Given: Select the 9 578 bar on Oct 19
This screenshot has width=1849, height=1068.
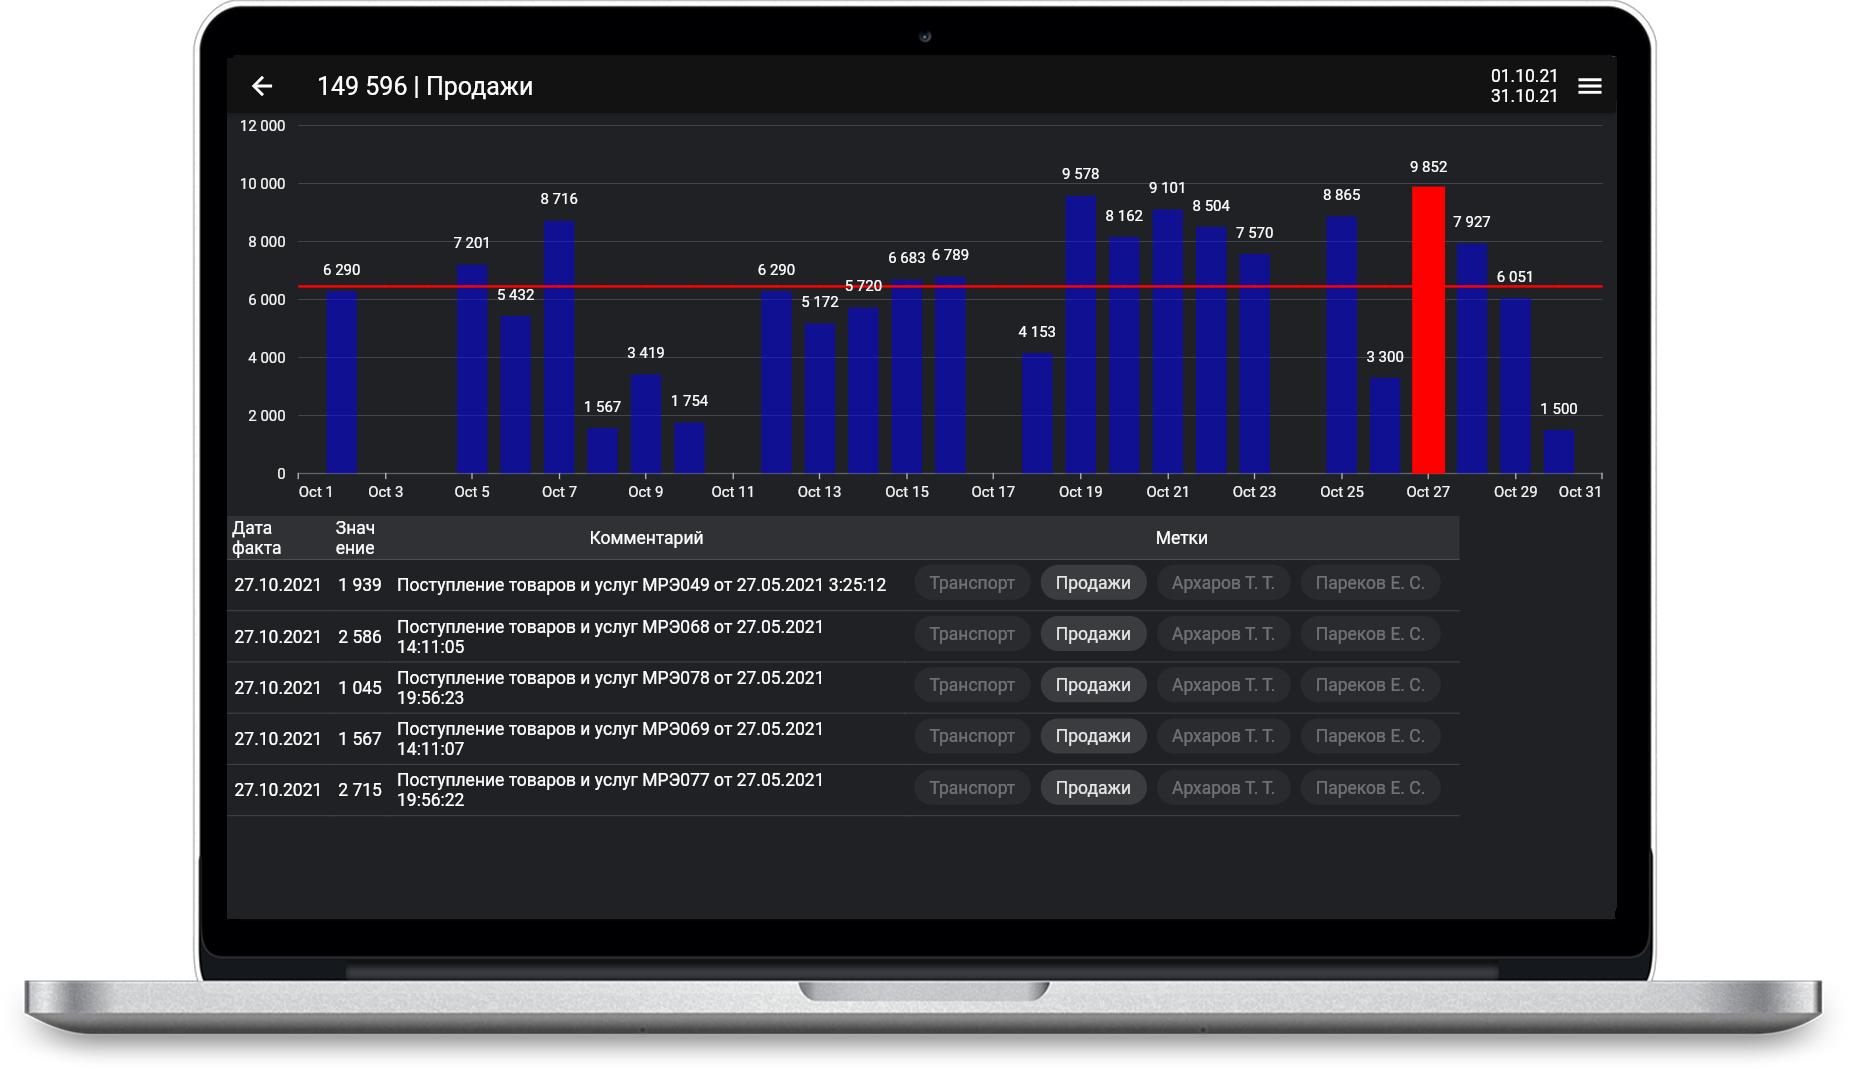Looking at the screenshot, I should pyautogui.click(x=1080, y=334).
